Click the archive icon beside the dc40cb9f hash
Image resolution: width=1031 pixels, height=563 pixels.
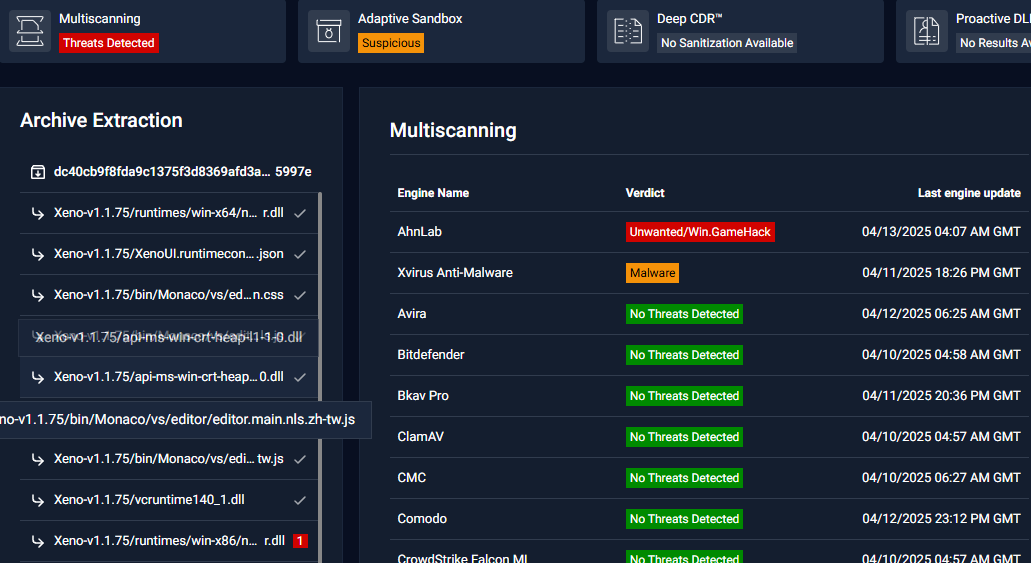click(x=38, y=172)
